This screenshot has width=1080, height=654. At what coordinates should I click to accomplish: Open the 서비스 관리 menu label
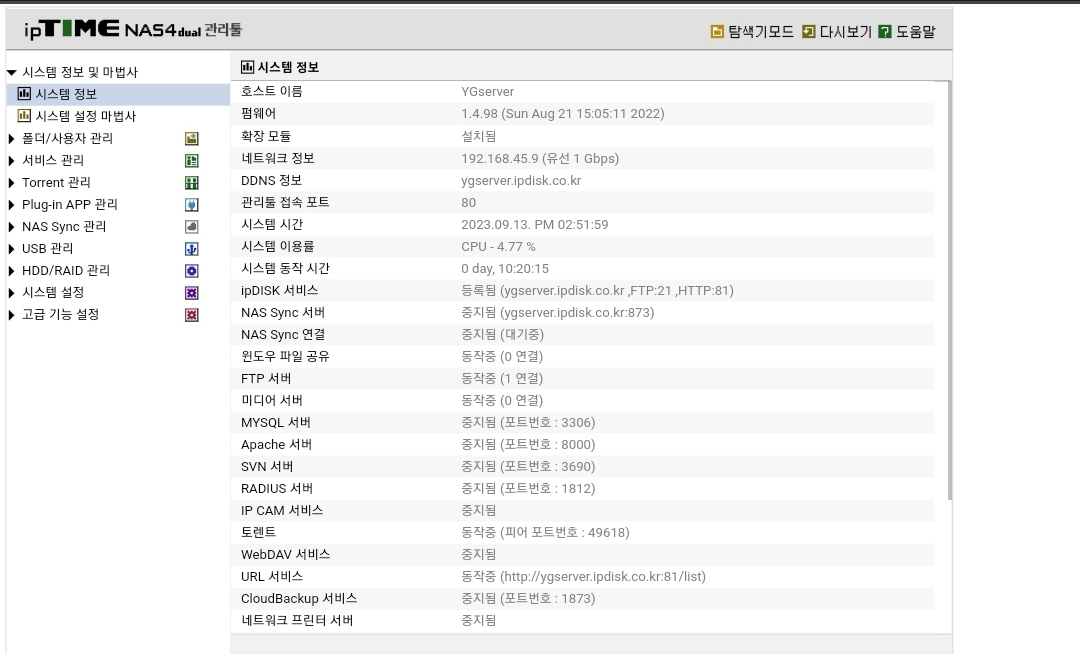[53, 160]
